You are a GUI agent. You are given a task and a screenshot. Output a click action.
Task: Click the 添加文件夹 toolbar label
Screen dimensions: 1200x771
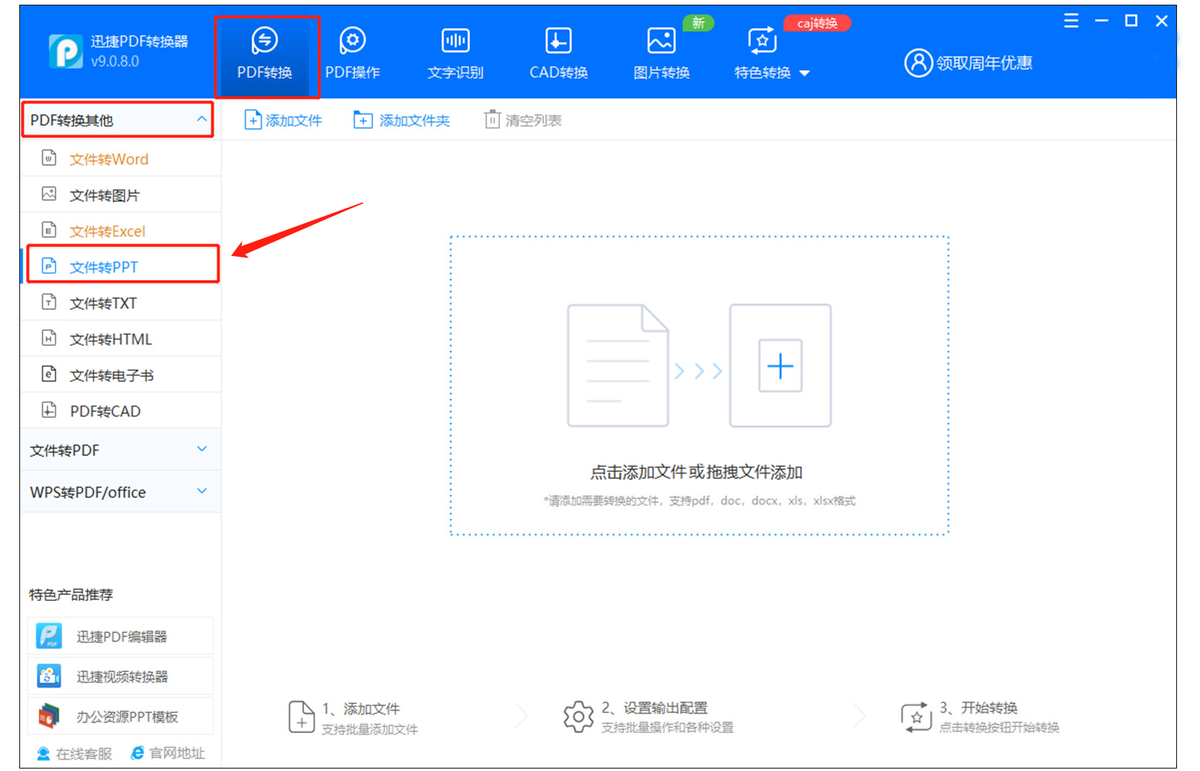(x=415, y=121)
